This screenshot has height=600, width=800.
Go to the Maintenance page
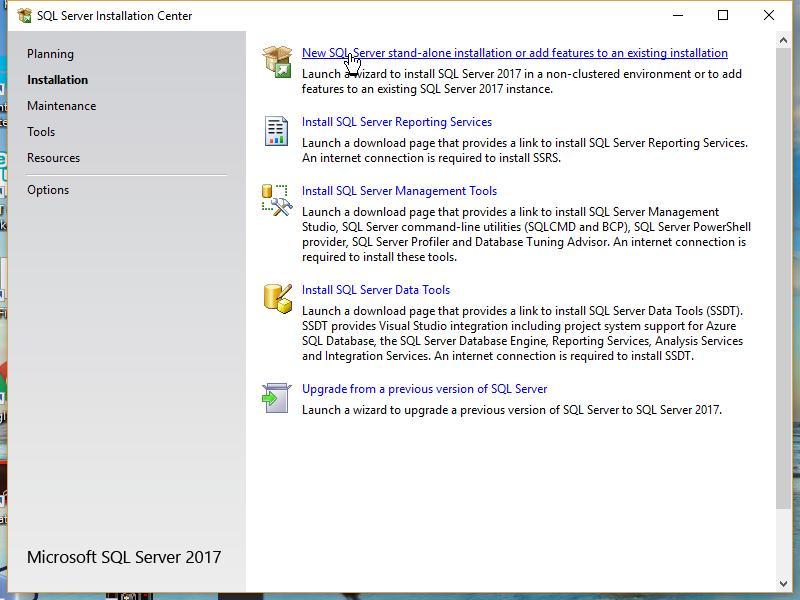click(62, 106)
